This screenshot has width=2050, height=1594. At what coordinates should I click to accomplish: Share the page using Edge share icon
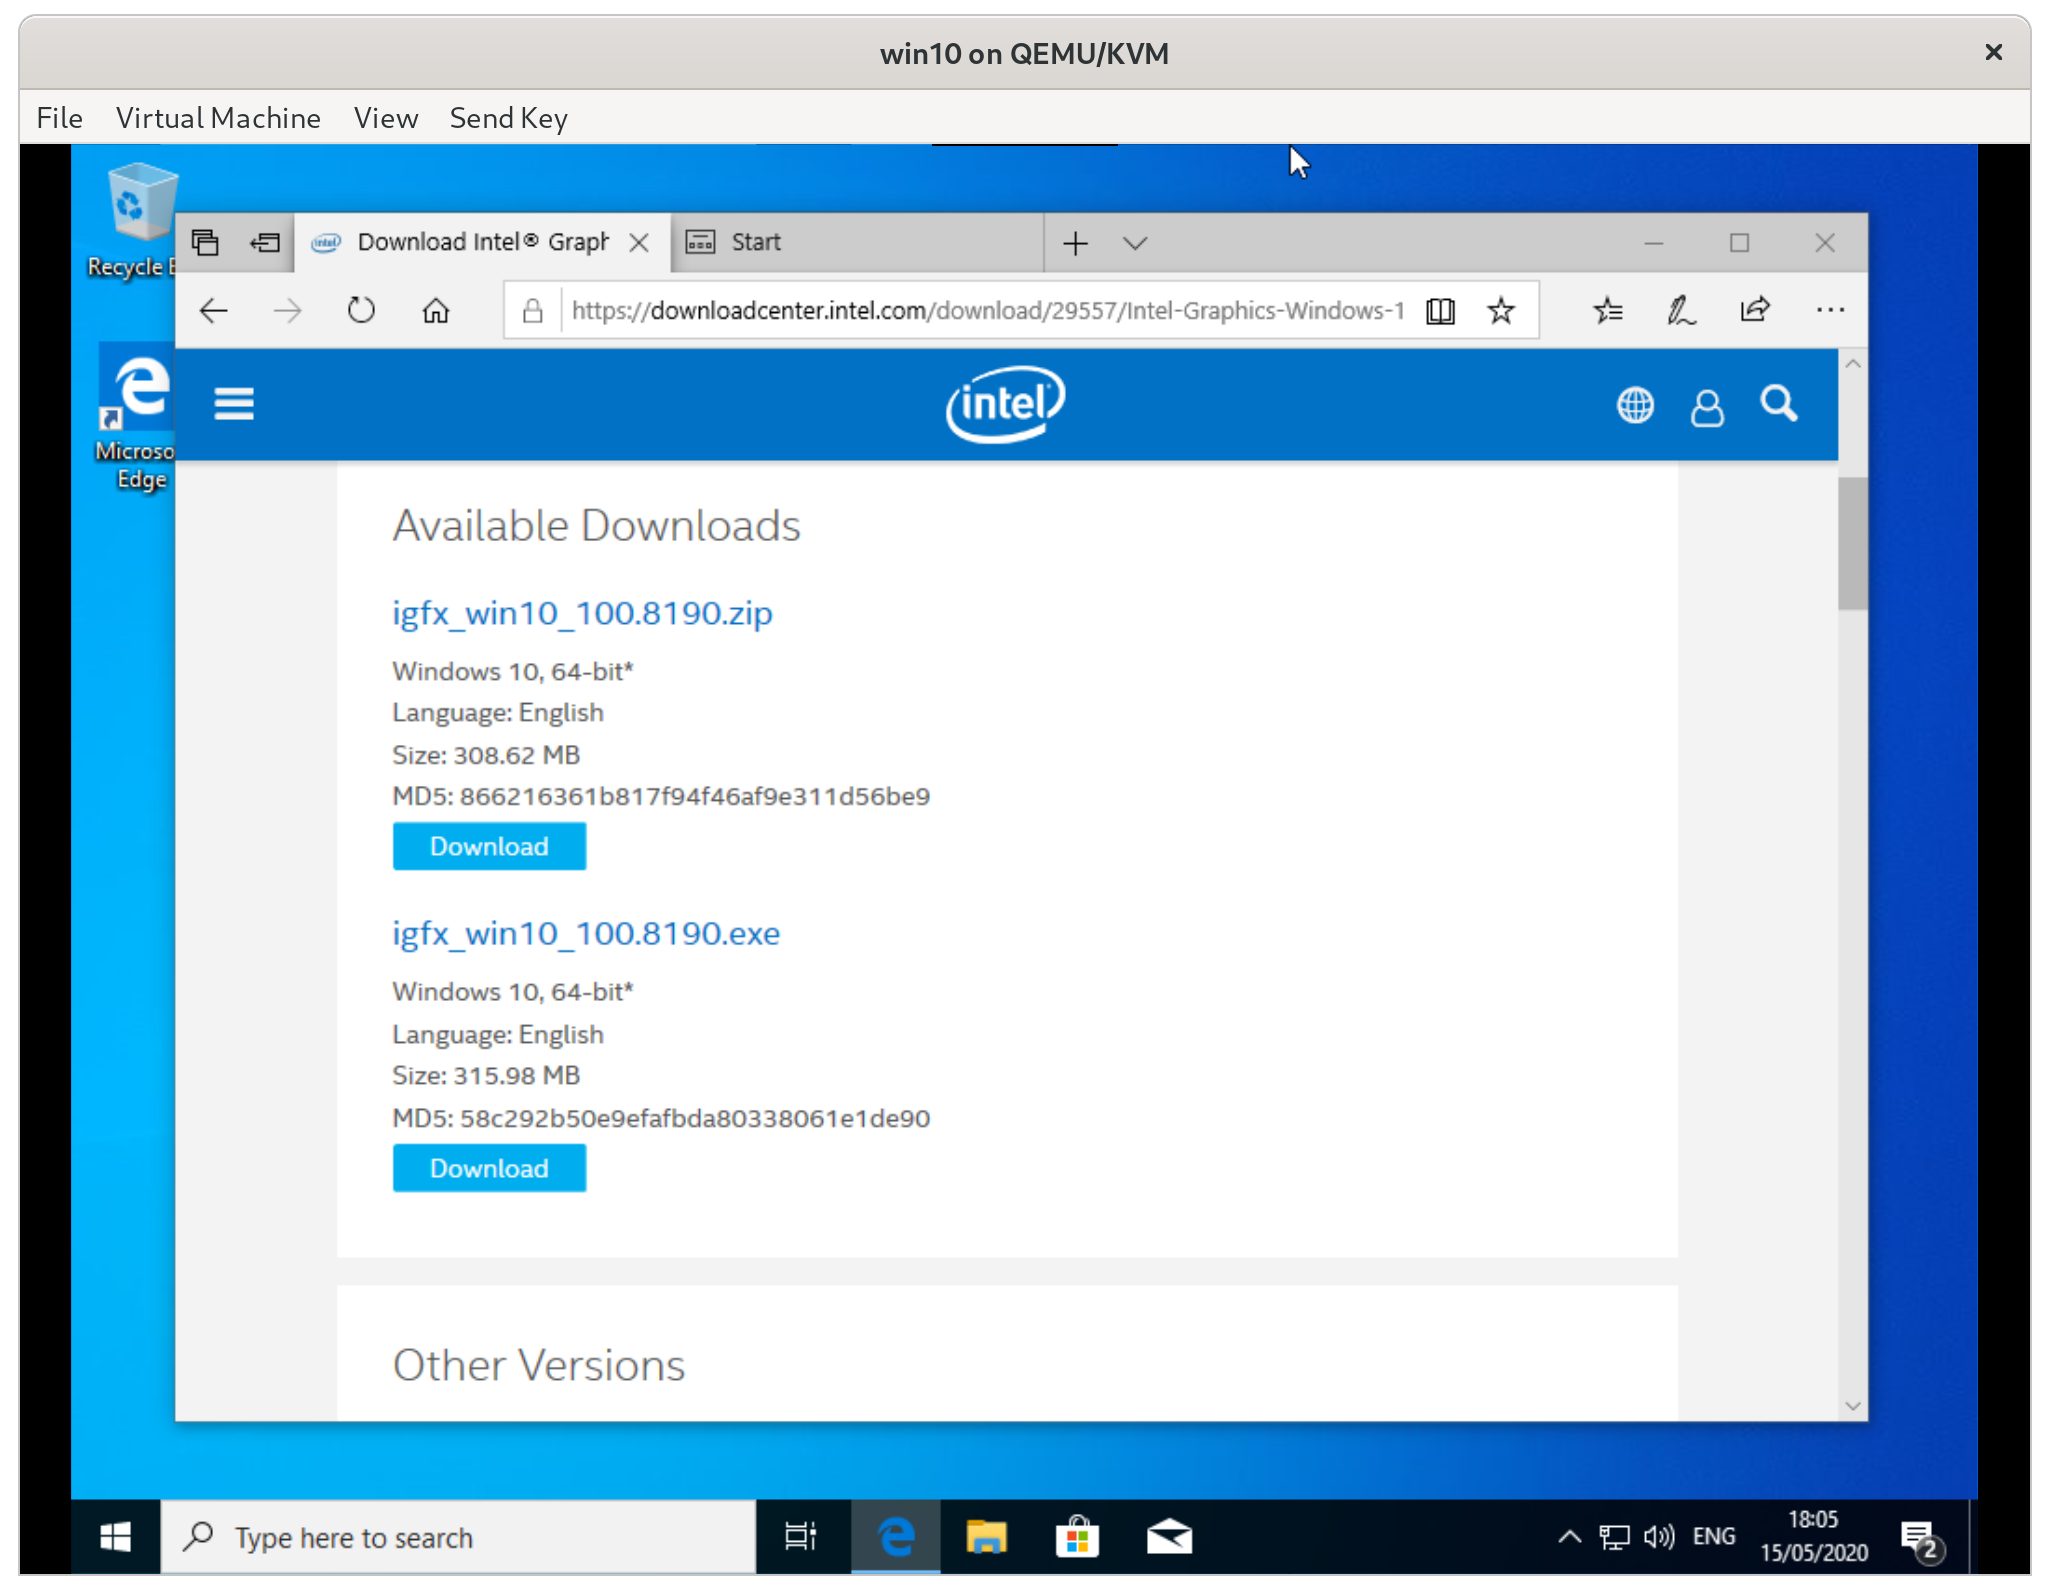[1755, 310]
